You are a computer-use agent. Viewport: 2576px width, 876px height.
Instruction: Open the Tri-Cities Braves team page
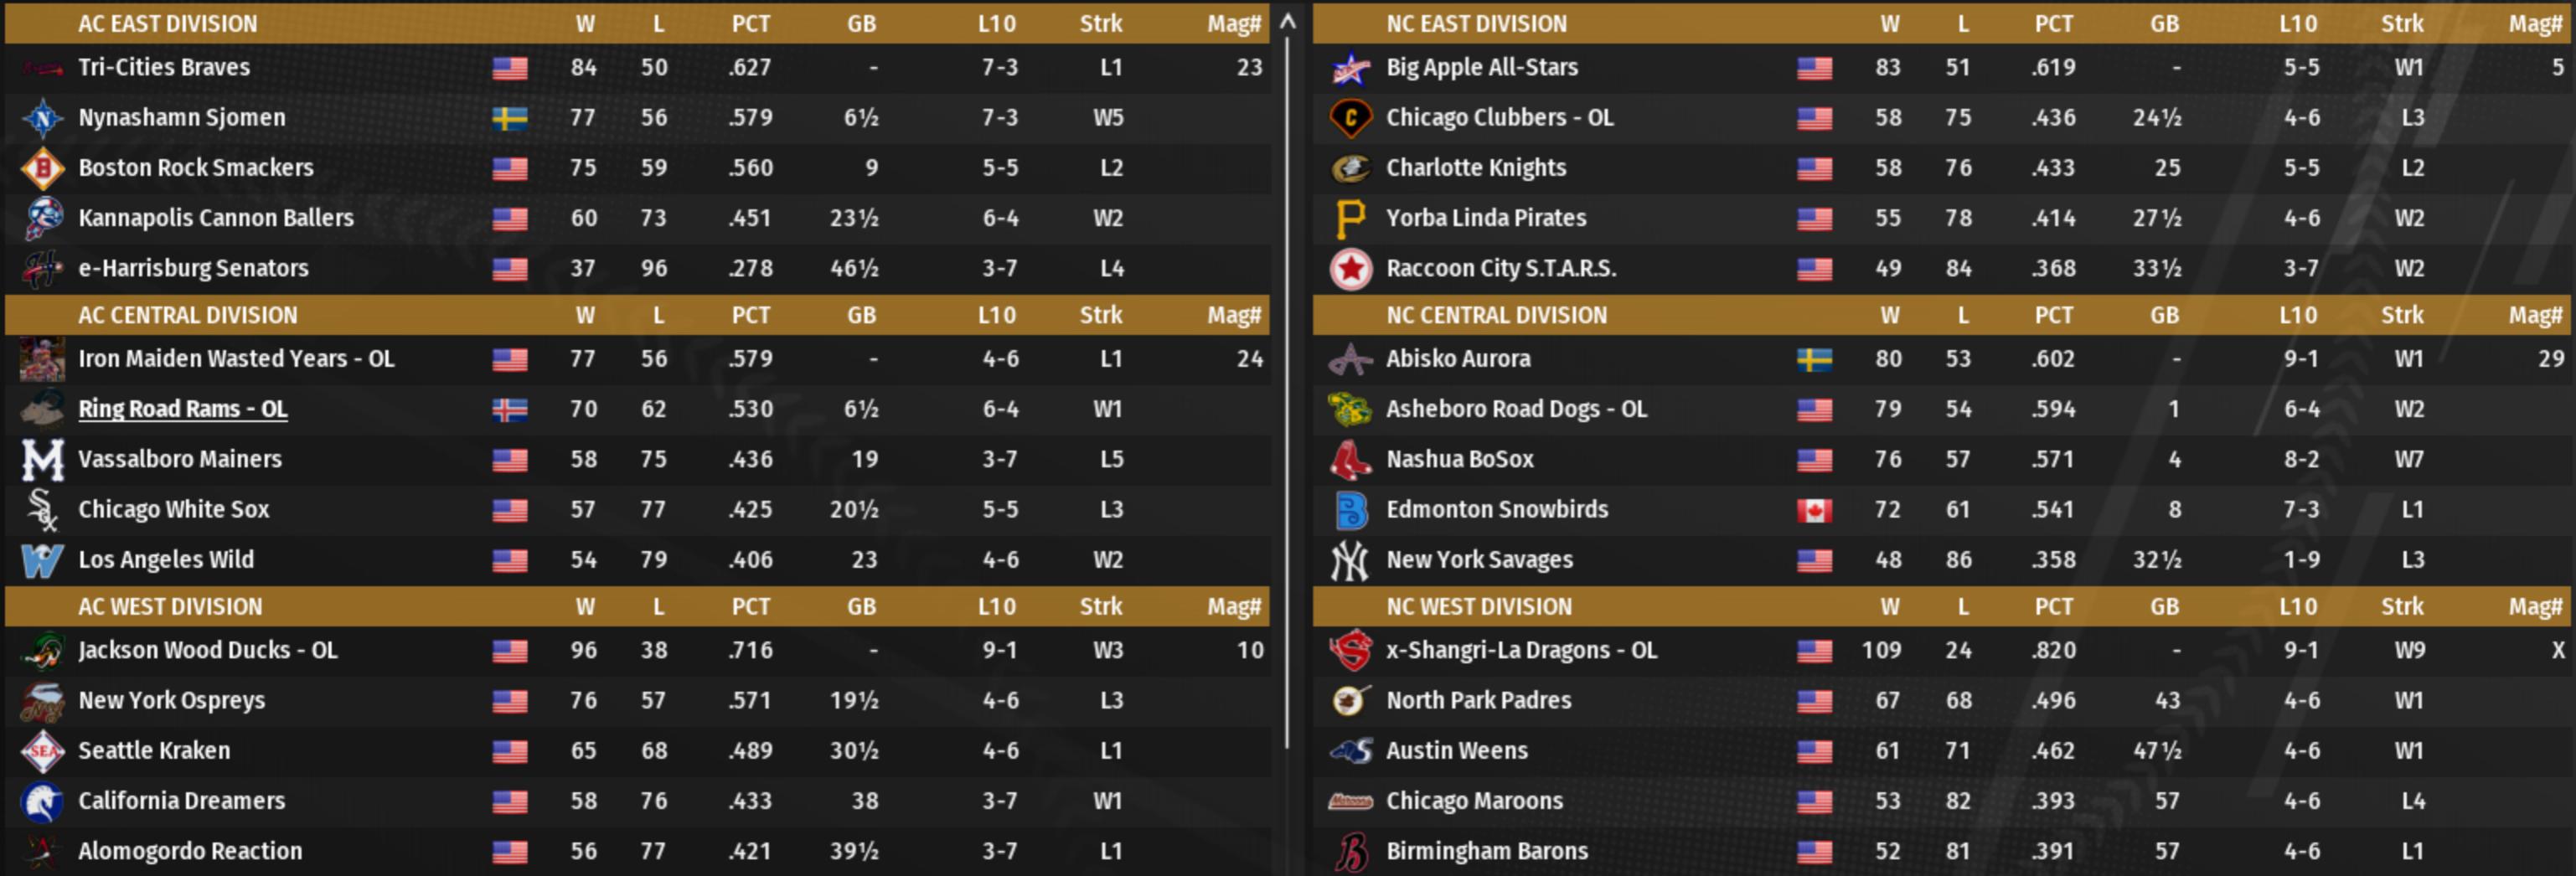point(164,67)
